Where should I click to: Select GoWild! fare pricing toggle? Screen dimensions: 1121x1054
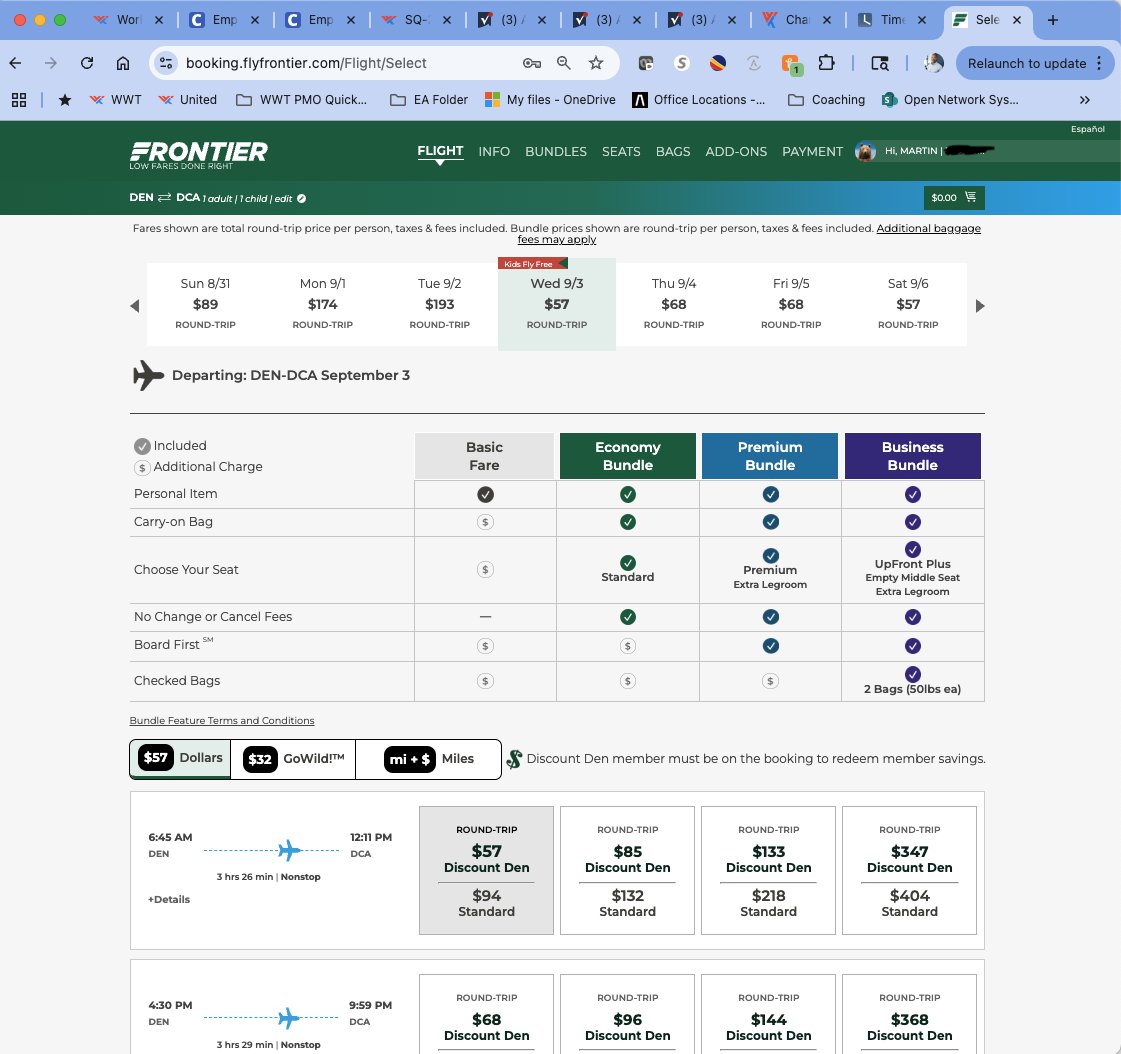coord(293,759)
